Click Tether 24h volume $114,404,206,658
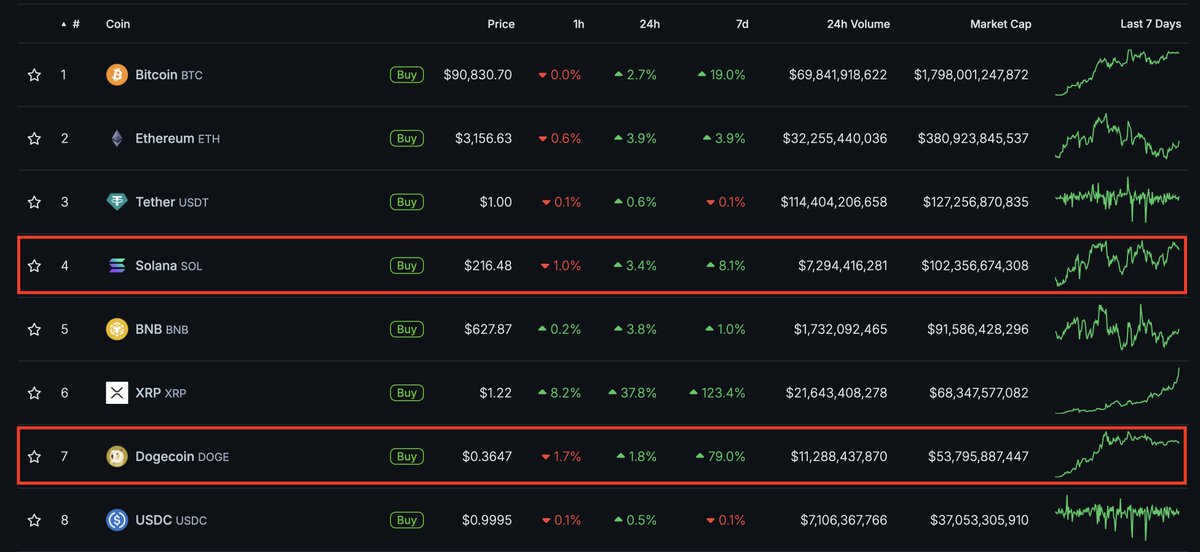1200x552 pixels. tap(834, 202)
